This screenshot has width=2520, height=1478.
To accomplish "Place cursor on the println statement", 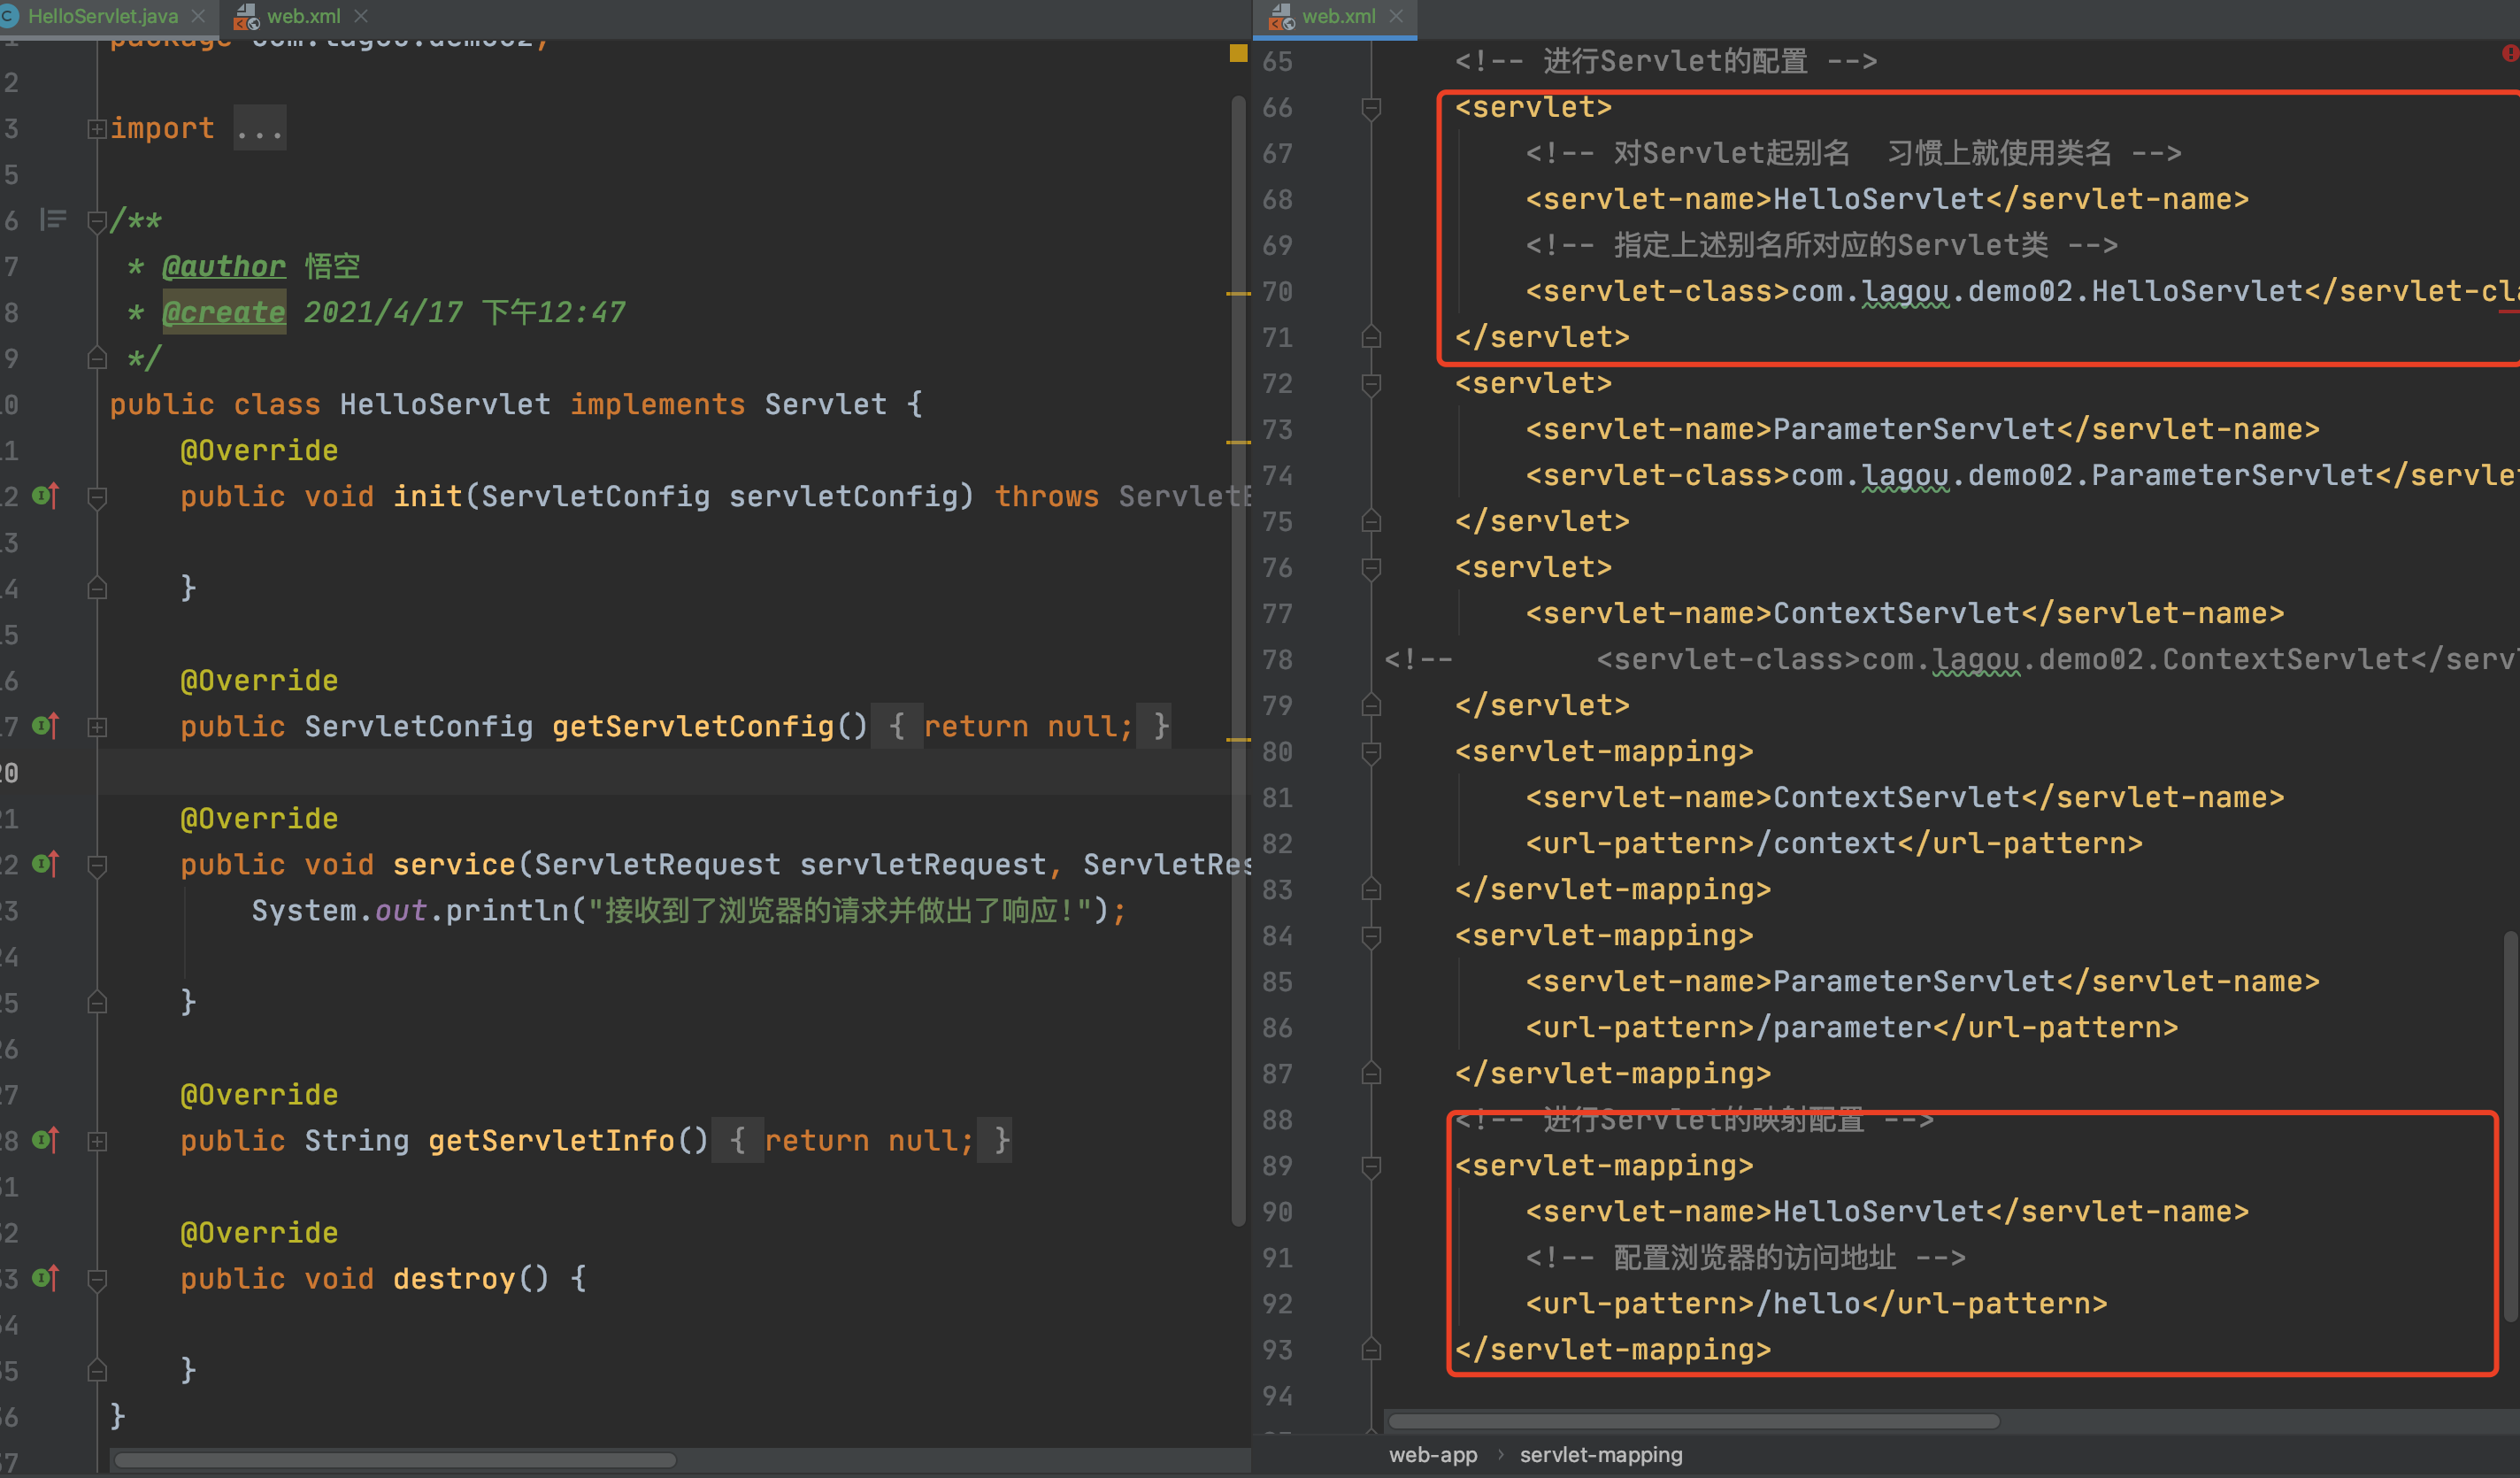I will point(688,910).
